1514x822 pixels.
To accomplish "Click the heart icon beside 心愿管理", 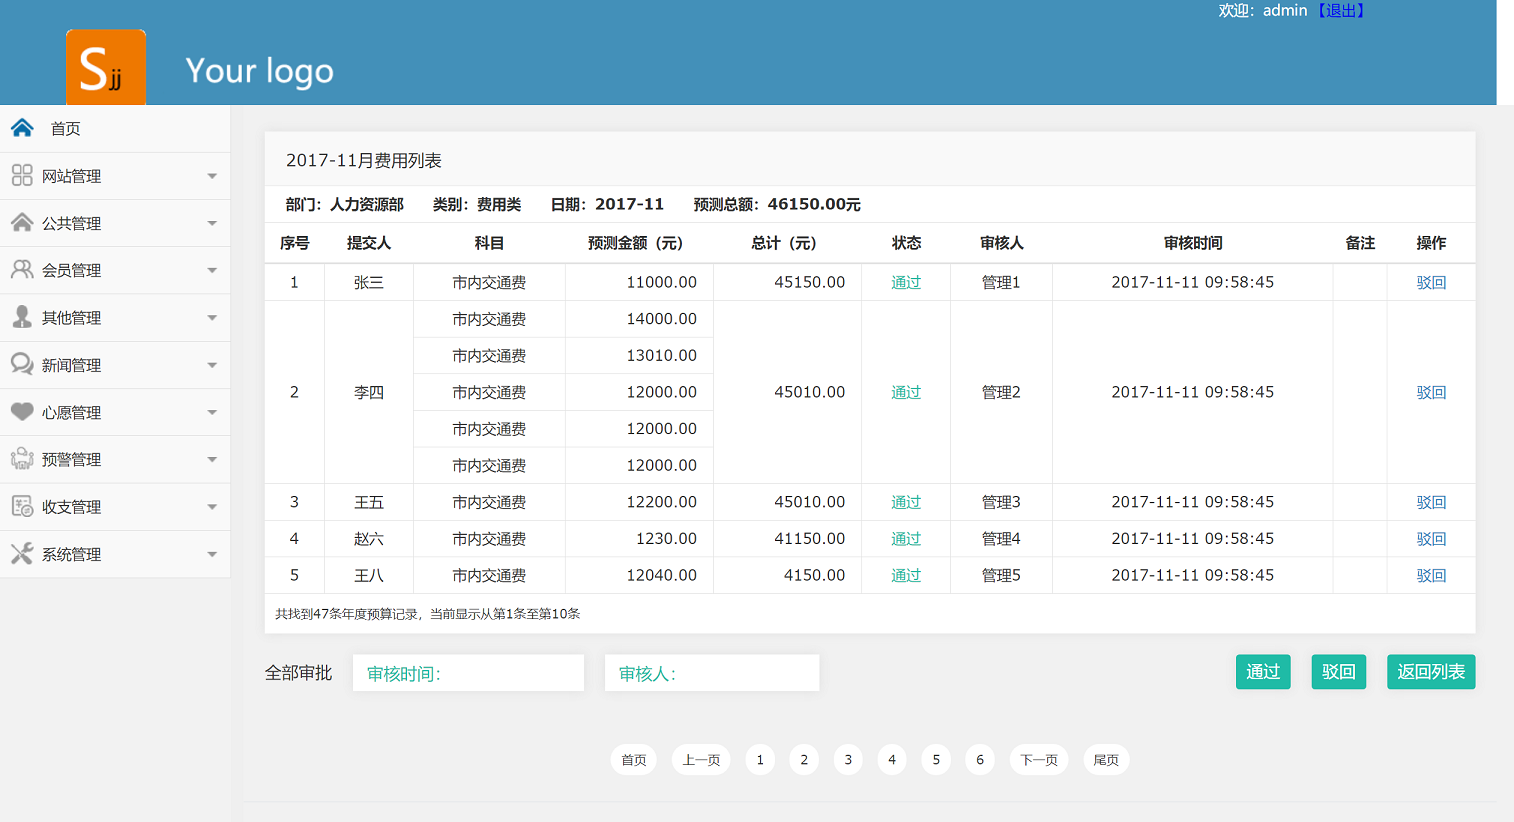I will pyautogui.click(x=20, y=412).
